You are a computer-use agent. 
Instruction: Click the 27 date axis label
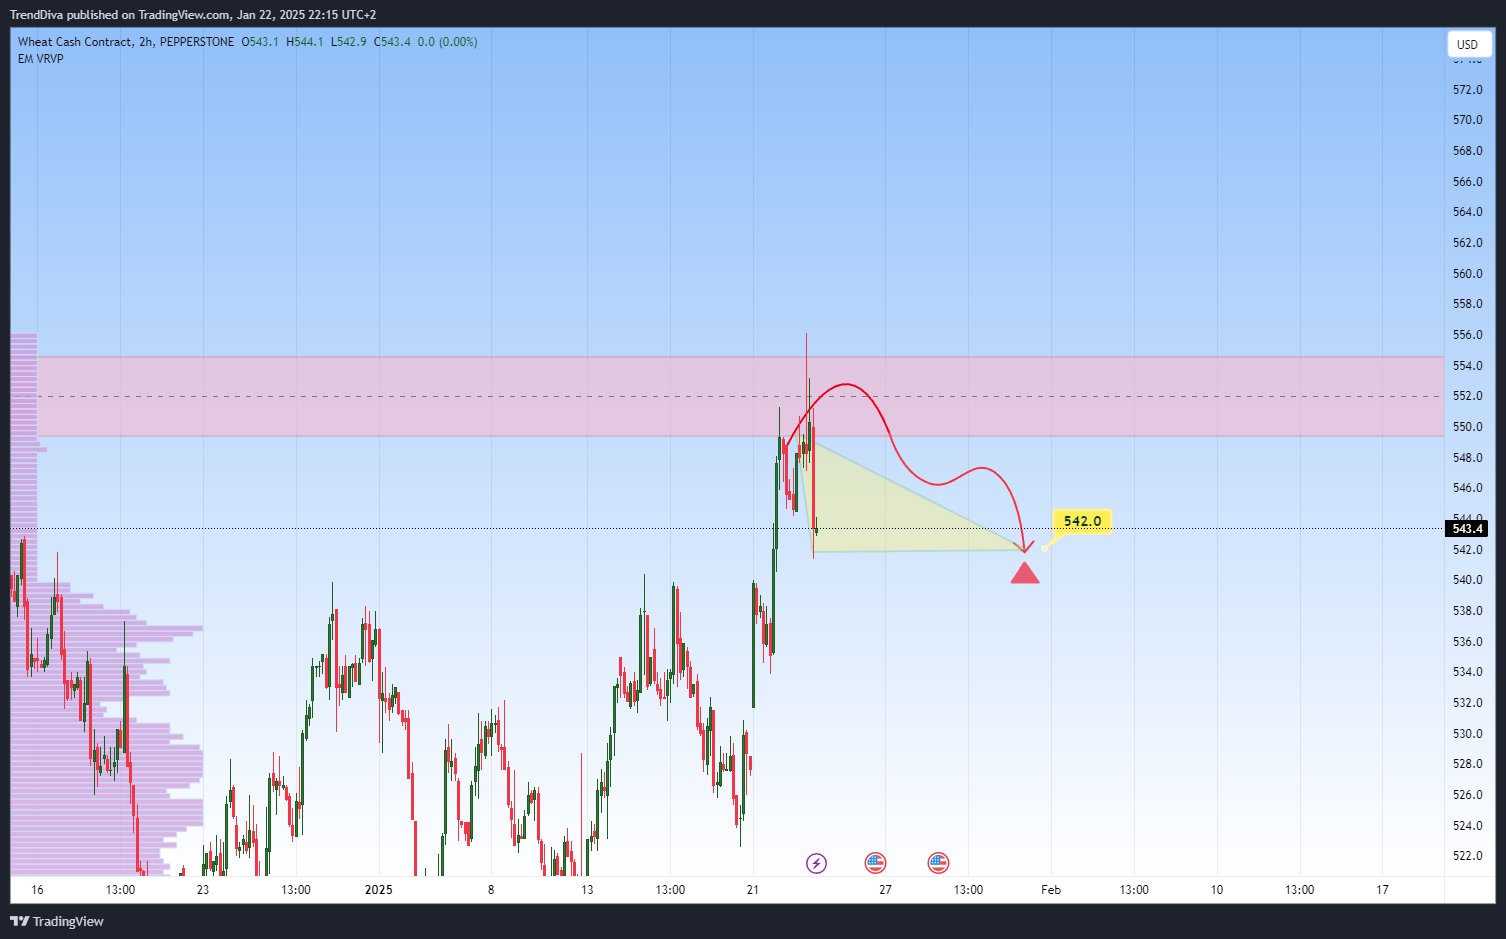(x=885, y=890)
